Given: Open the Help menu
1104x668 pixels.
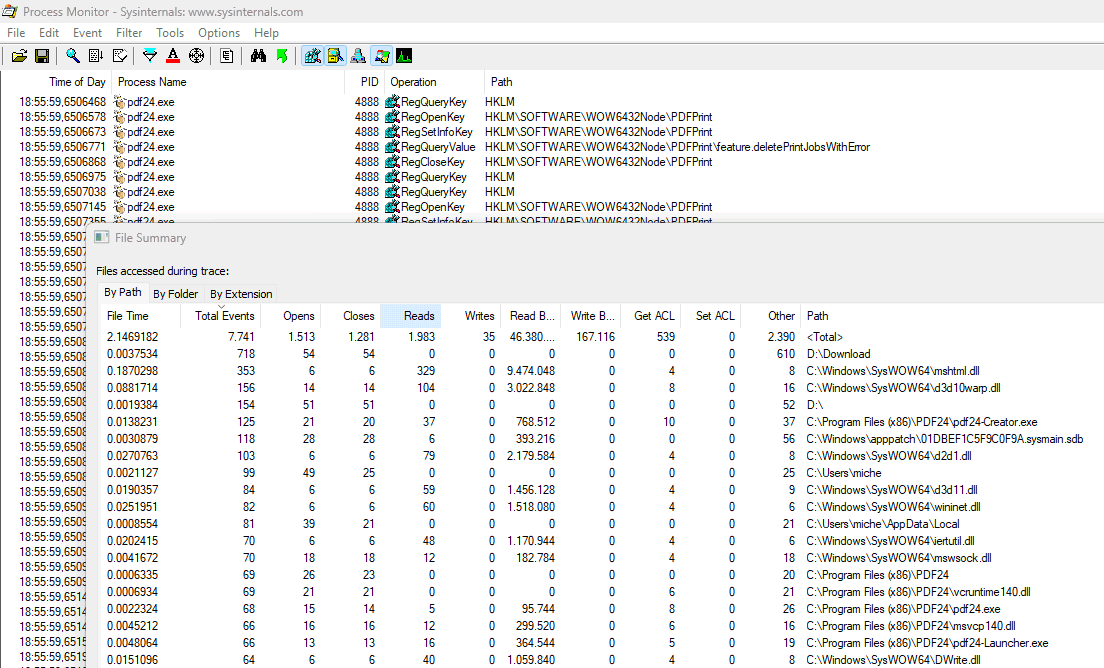Looking at the screenshot, I should (x=266, y=33).
